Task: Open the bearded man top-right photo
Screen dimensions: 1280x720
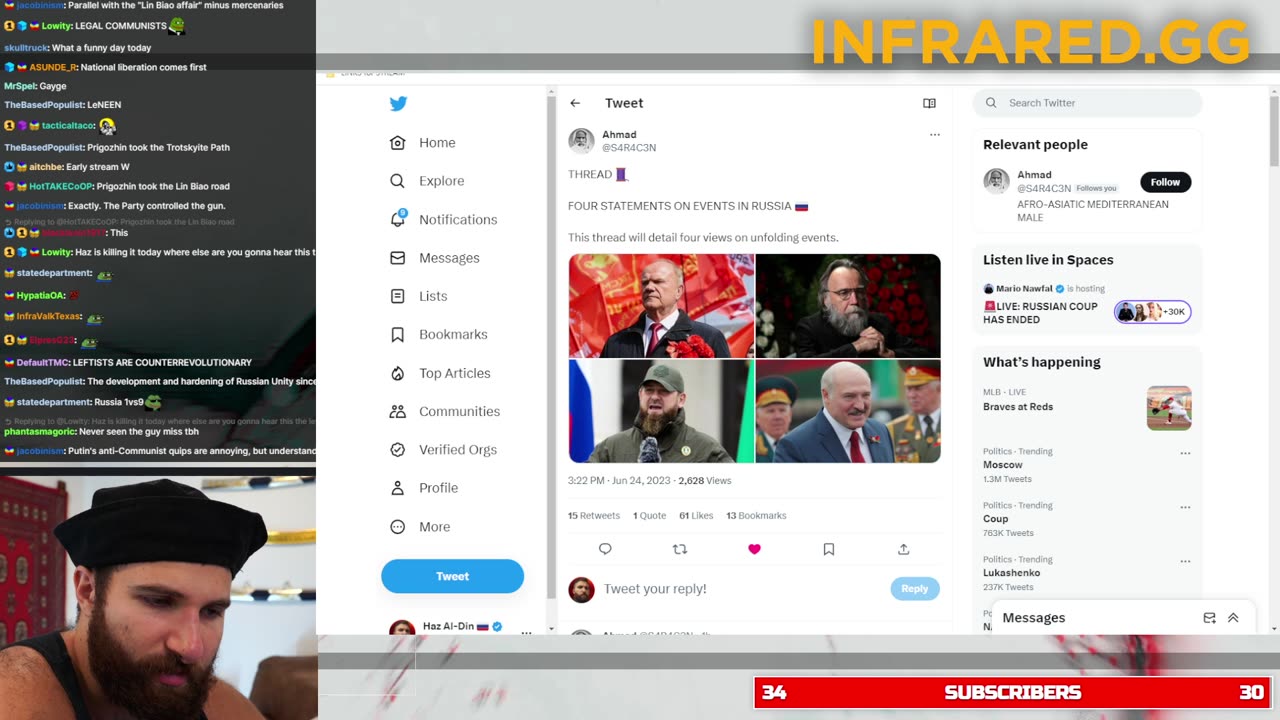Action: [848, 306]
